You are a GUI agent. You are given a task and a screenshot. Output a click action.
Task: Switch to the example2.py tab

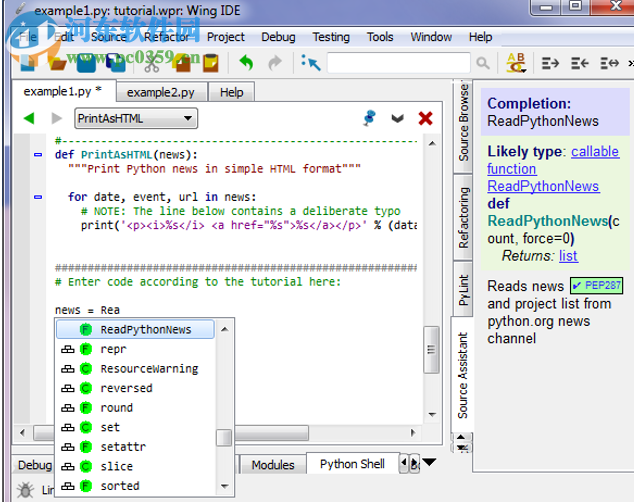coord(162,92)
